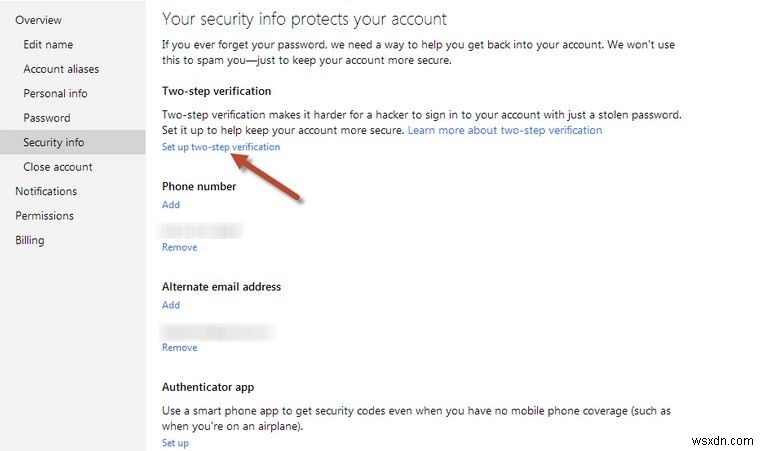This screenshot has width=765, height=451.
Task: Add an alternate email address
Action: pos(171,305)
